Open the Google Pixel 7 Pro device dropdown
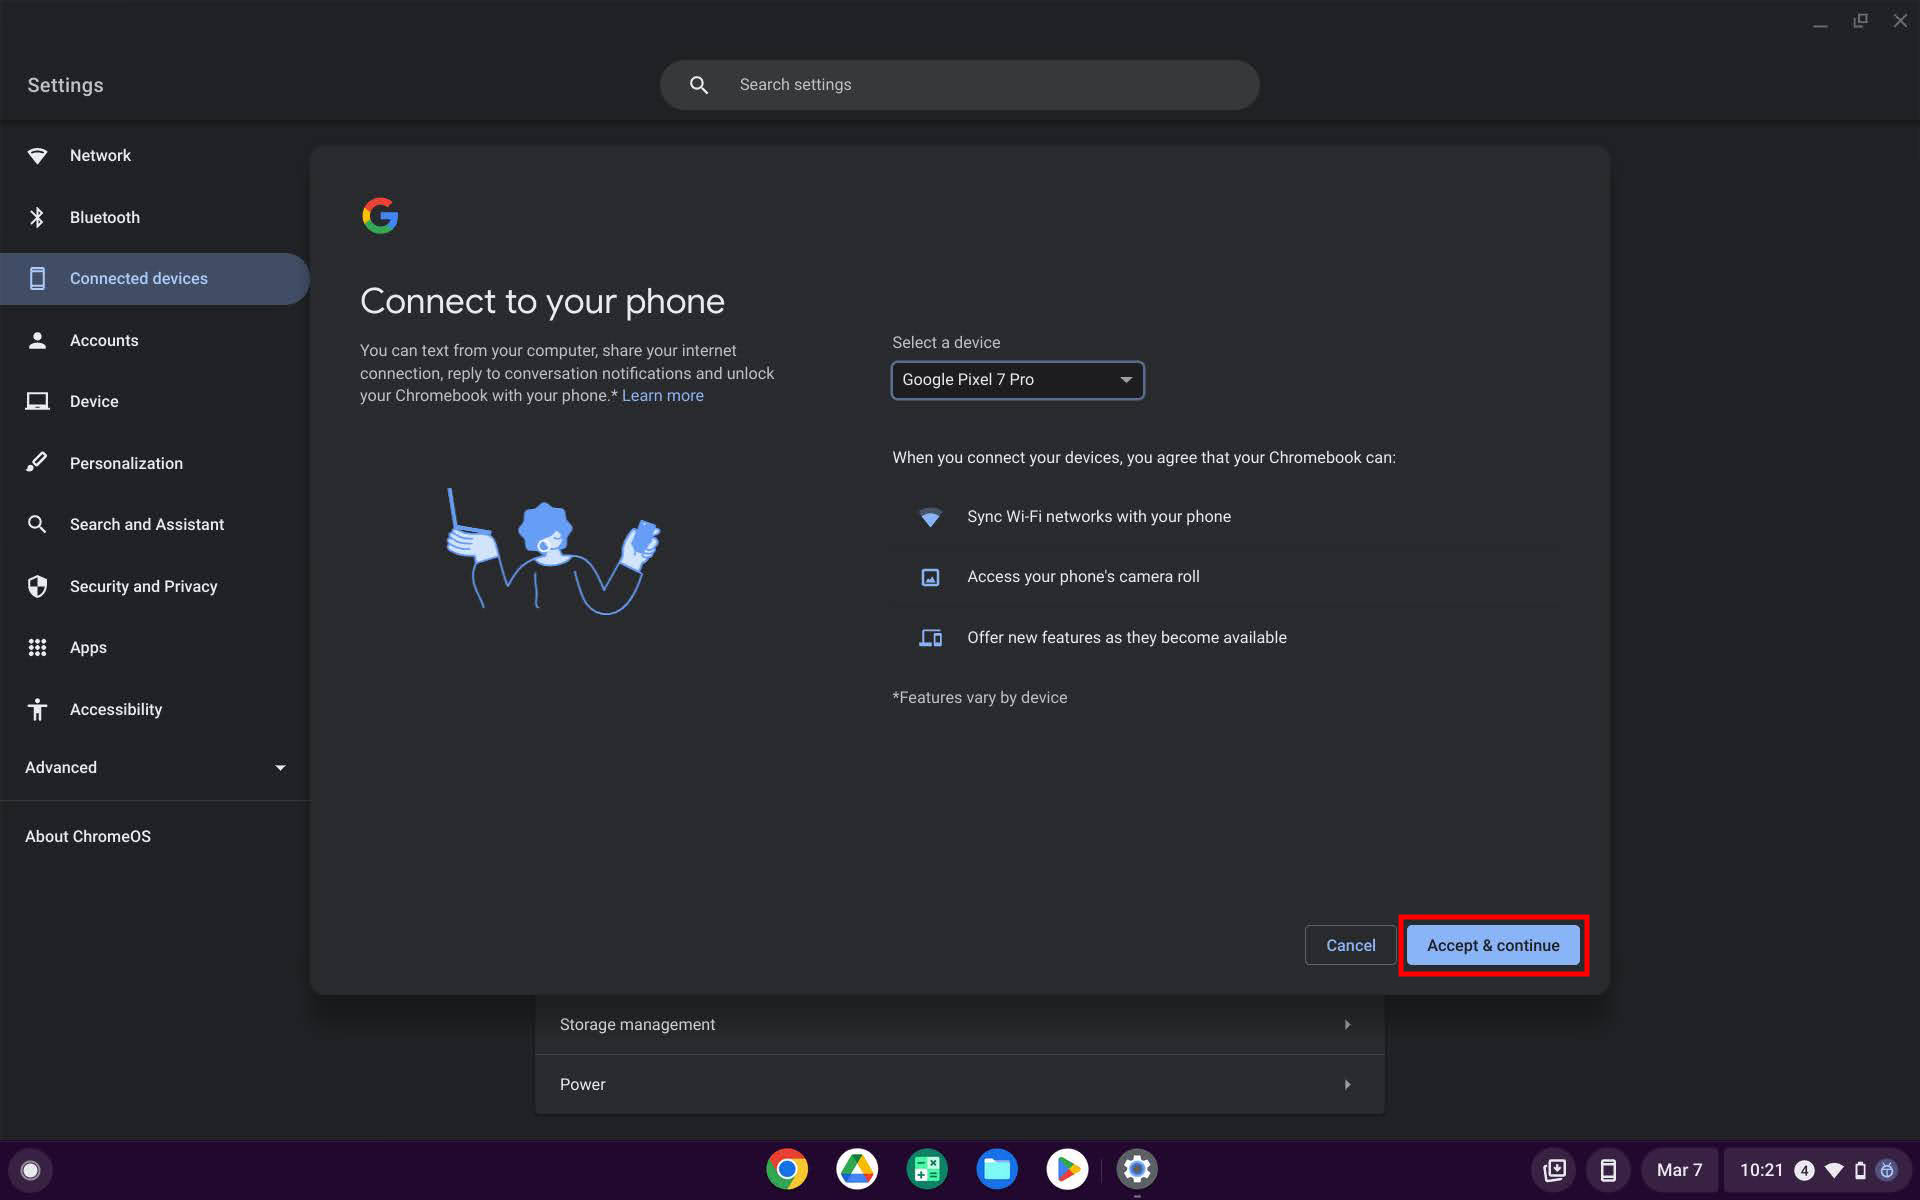This screenshot has width=1920, height=1200. (x=1017, y=380)
